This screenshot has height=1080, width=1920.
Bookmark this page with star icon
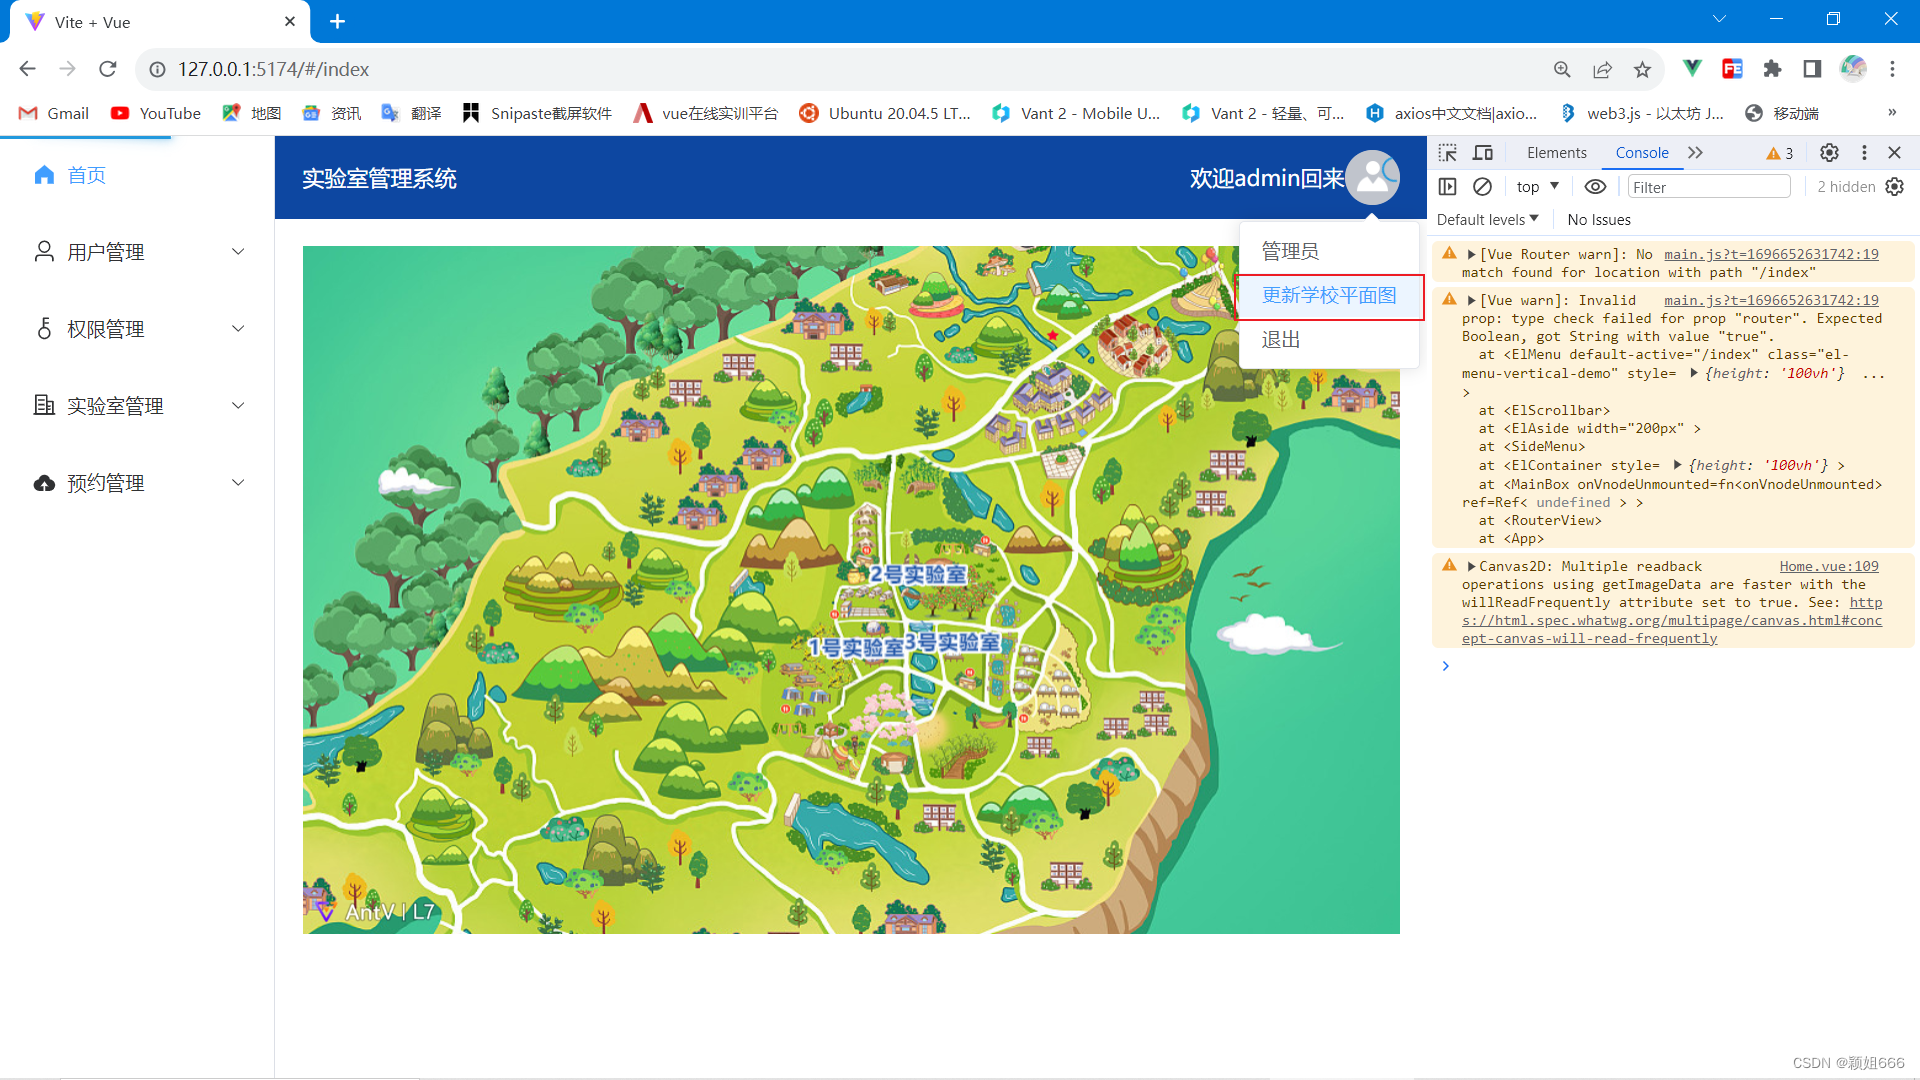tap(1642, 69)
